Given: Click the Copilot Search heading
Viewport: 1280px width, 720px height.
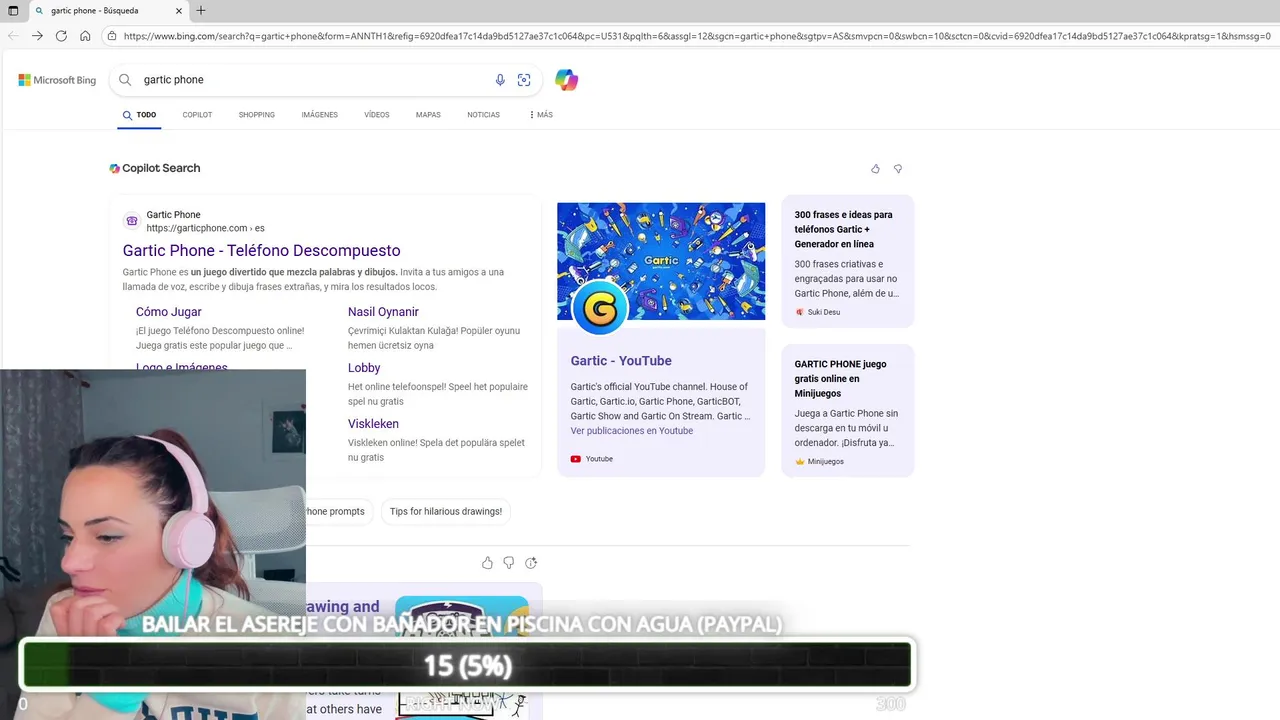Looking at the screenshot, I should (x=161, y=168).
